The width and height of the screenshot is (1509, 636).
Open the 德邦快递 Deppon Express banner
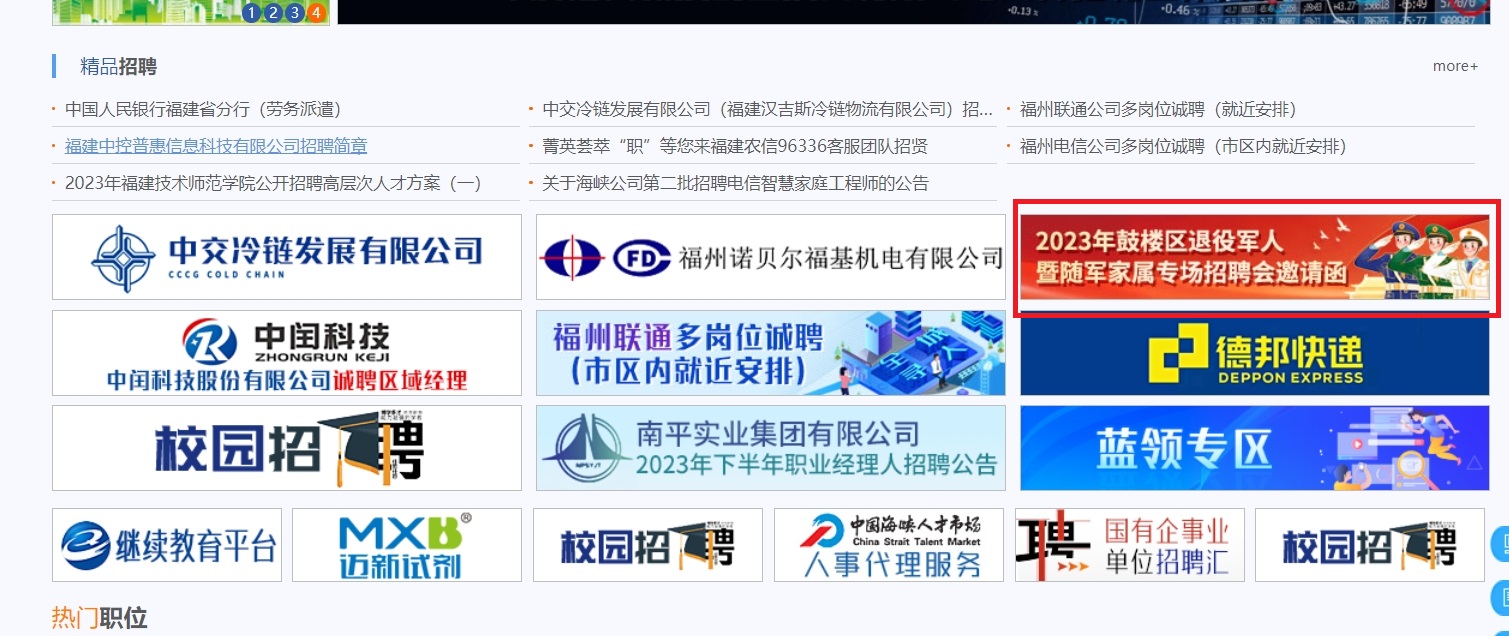1256,353
